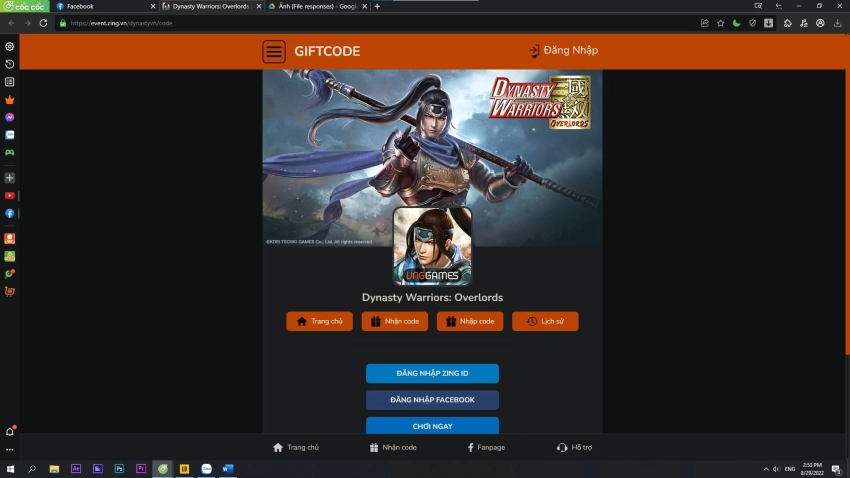The height and width of the screenshot is (478, 850).
Task: Open the sidebar notifications bell
Action: 10,431
